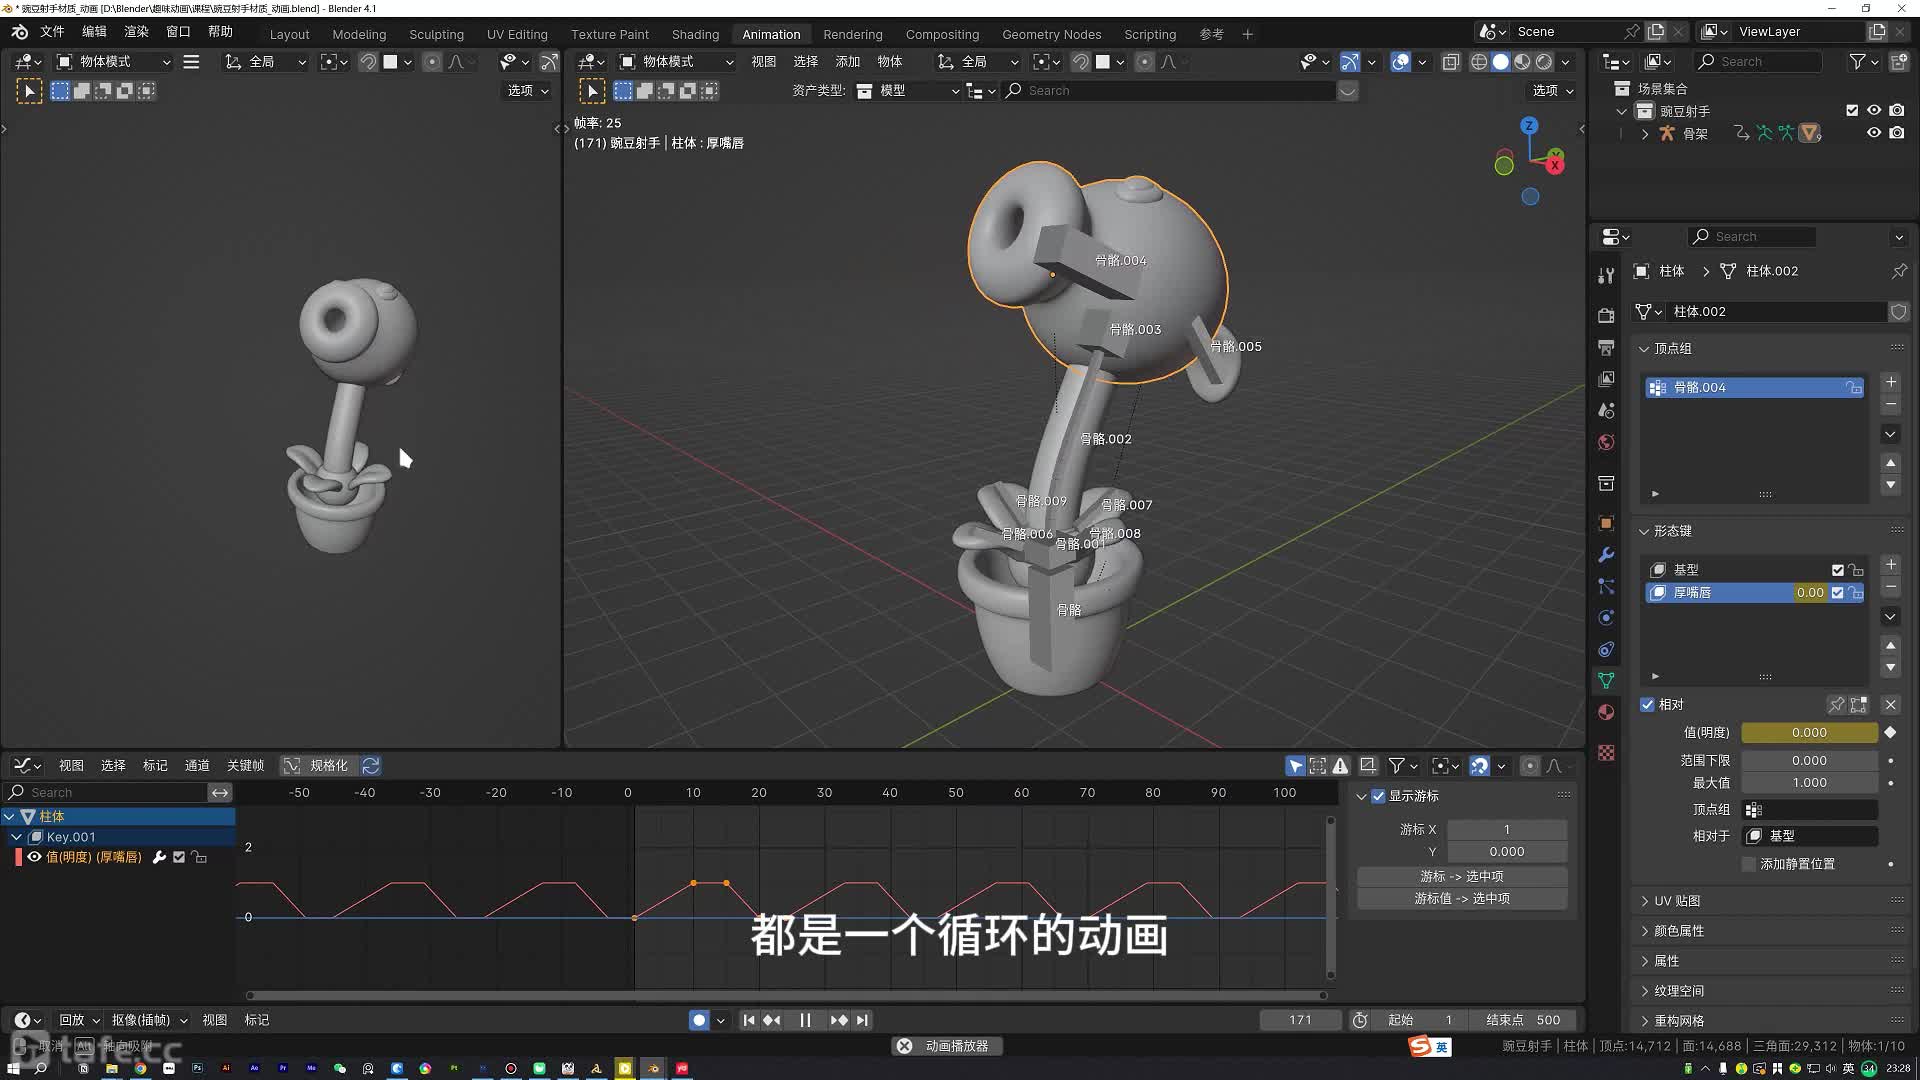Adjust the 值(明度) value slider

(x=1809, y=733)
